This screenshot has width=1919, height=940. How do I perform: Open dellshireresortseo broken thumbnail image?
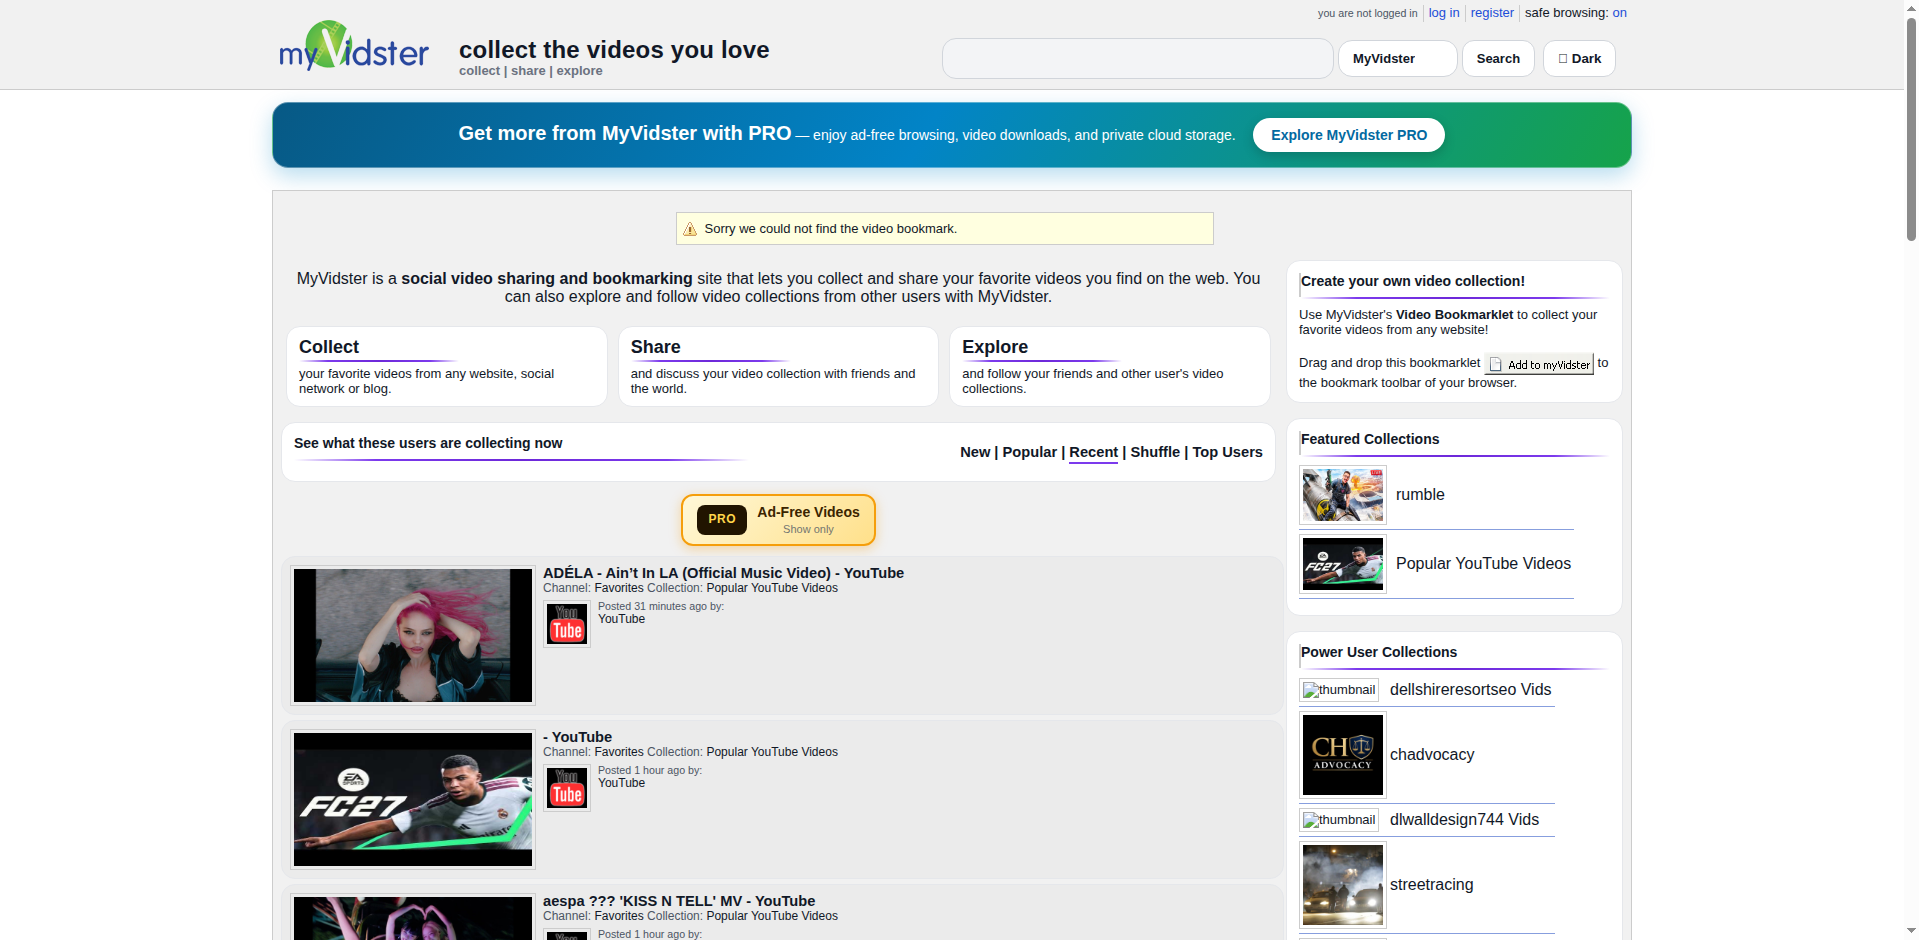coord(1339,690)
